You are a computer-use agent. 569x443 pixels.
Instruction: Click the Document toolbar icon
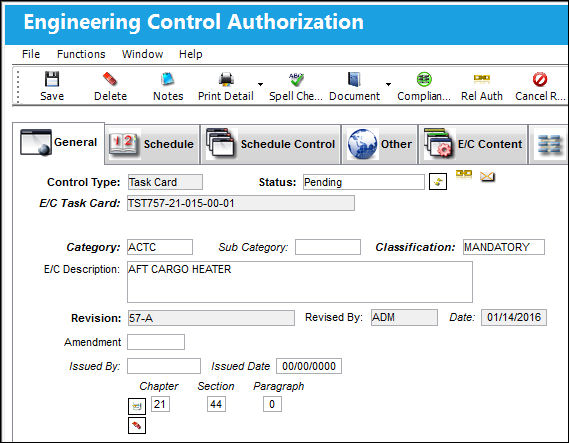click(x=354, y=79)
